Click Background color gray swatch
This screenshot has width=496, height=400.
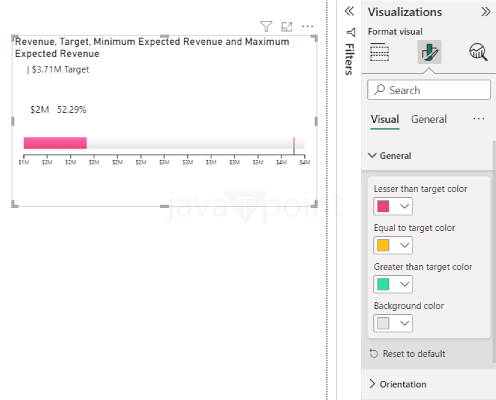click(383, 323)
